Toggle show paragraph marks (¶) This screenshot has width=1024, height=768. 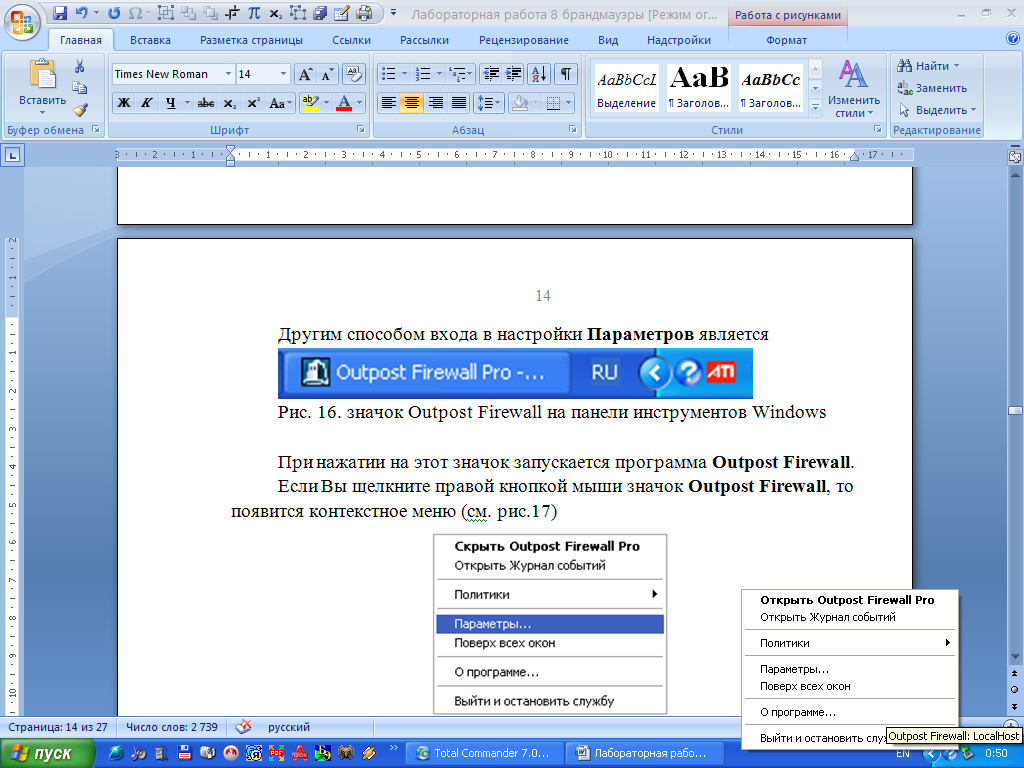566,74
